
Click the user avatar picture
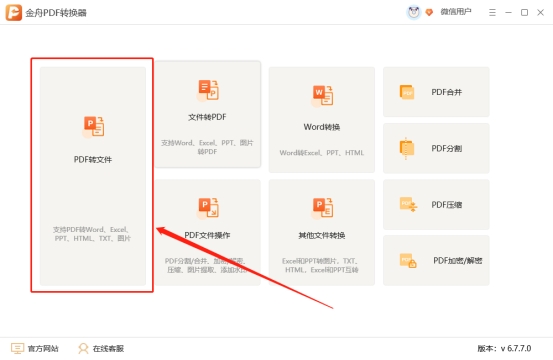414,12
